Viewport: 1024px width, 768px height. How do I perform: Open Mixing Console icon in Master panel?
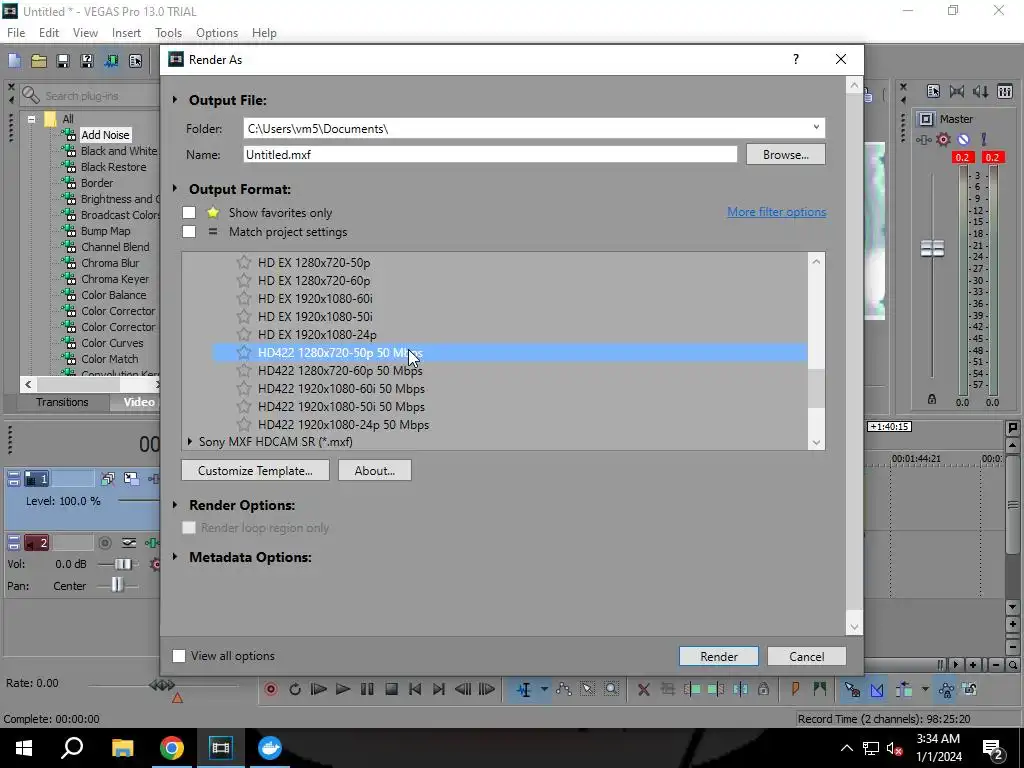click(x=1006, y=91)
